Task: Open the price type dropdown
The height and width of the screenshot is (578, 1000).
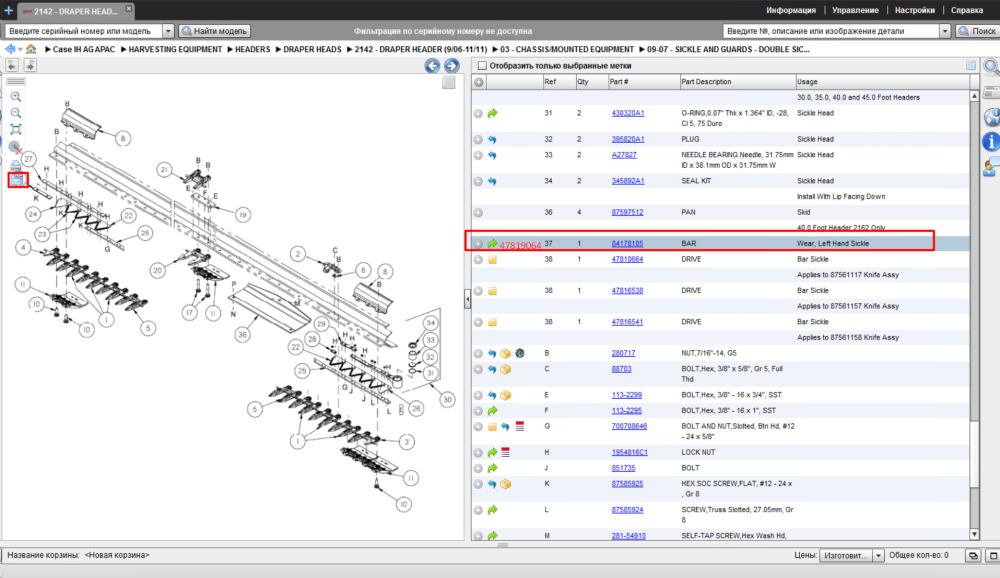Action: tap(878, 556)
